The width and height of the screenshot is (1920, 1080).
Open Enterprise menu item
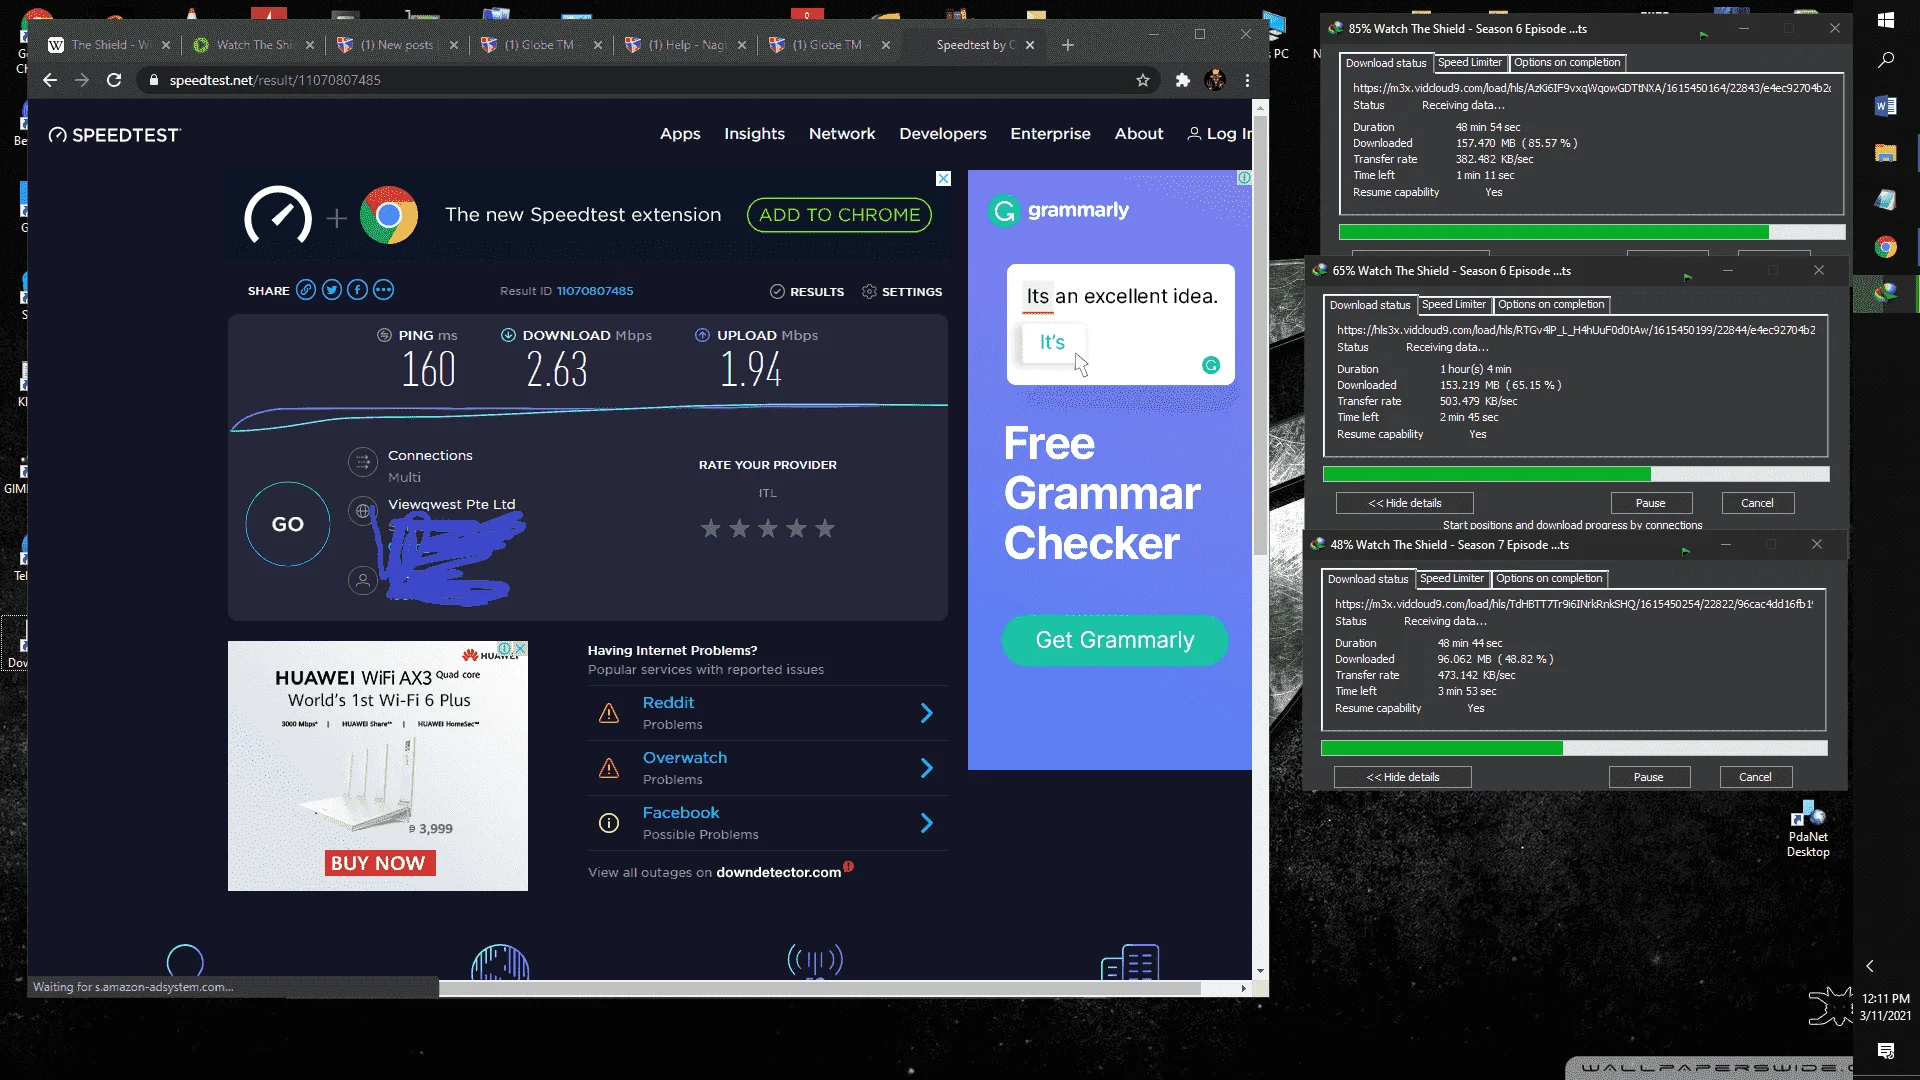[1050, 133]
